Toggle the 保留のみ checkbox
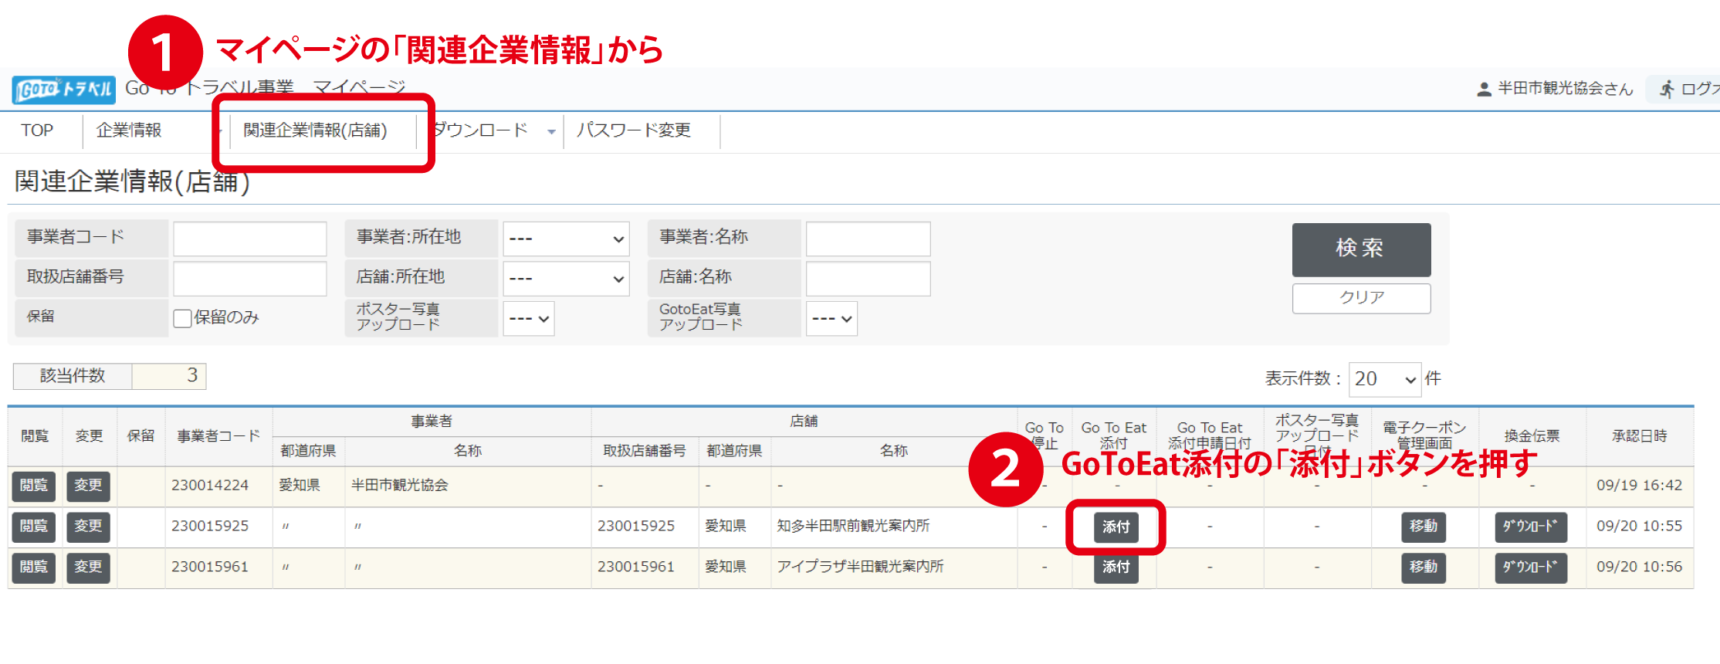 (182, 318)
